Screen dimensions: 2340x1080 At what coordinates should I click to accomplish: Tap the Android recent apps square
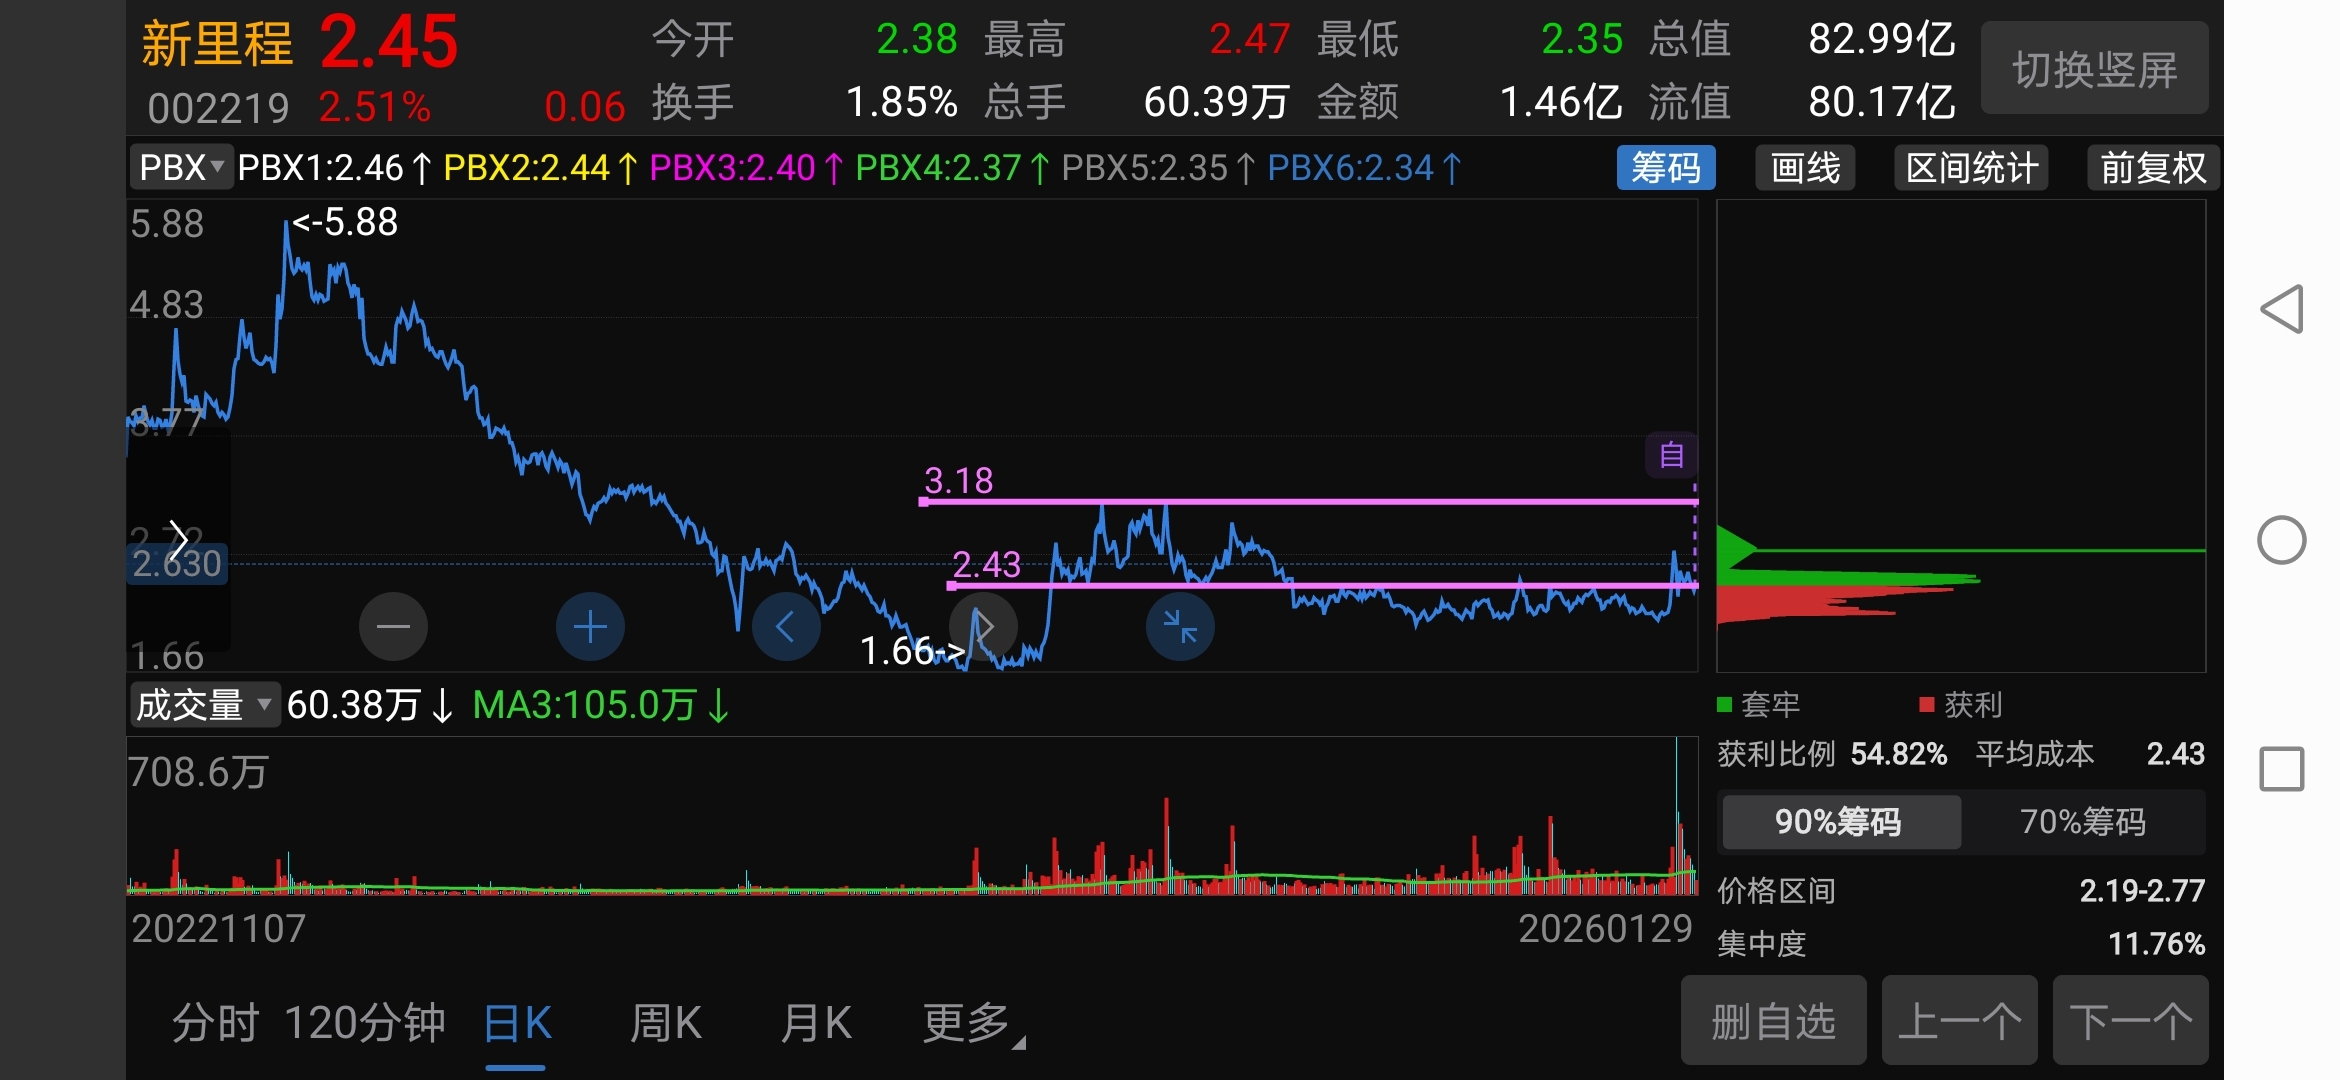2282,769
